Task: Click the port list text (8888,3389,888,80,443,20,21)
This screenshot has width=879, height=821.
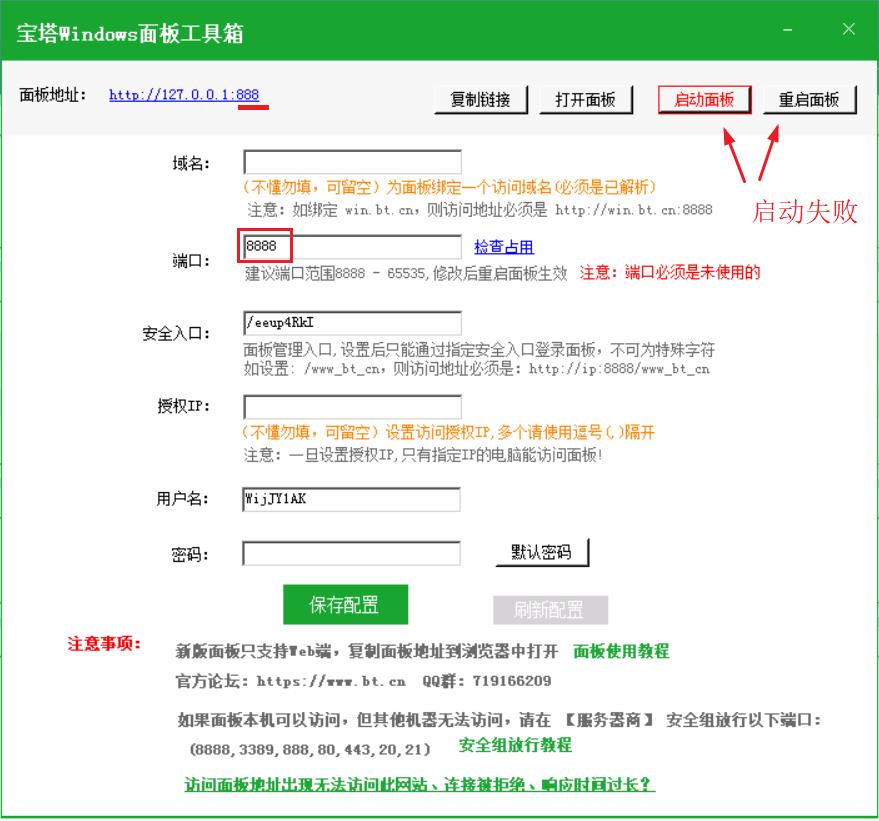Action: coord(311,749)
